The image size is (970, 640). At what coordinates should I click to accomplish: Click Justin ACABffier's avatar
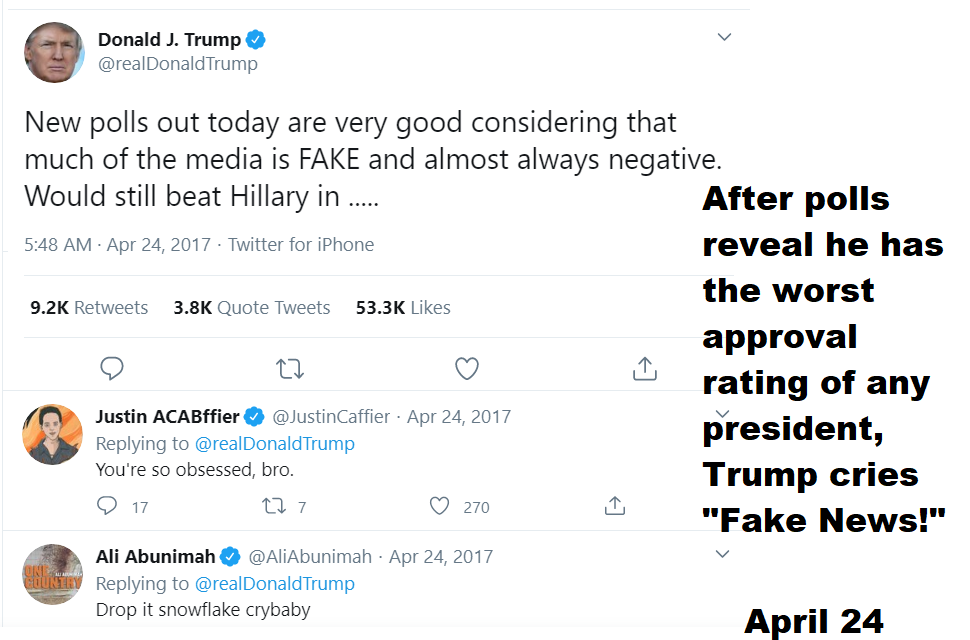pos(52,434)
